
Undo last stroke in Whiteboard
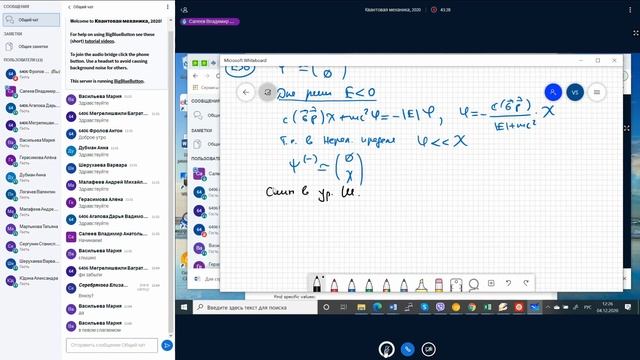(509, 283)
